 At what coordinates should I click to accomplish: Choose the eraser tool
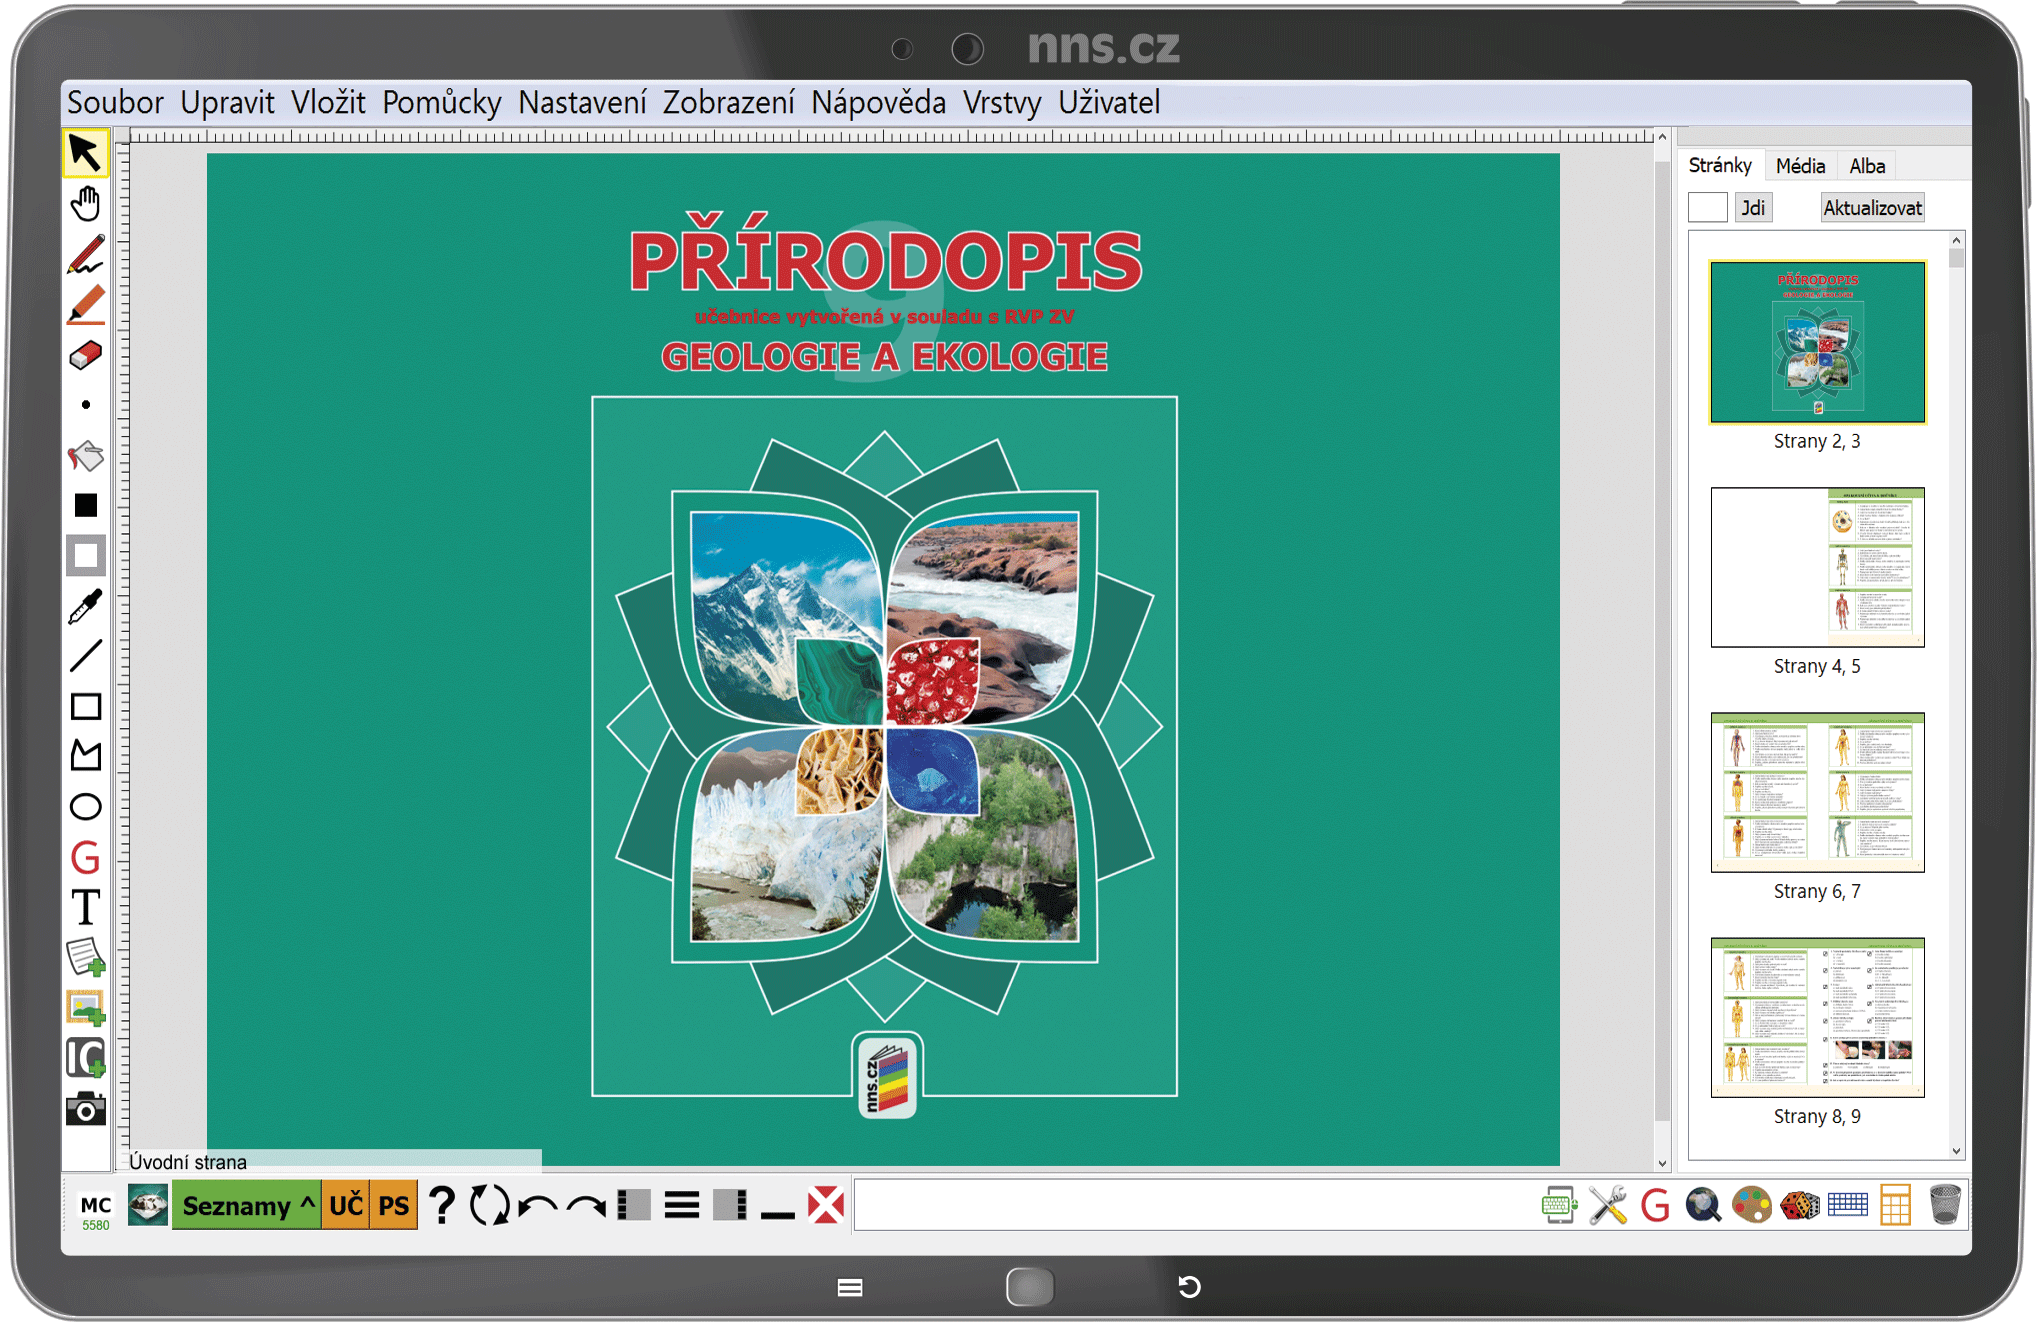(x=86, y=355)
